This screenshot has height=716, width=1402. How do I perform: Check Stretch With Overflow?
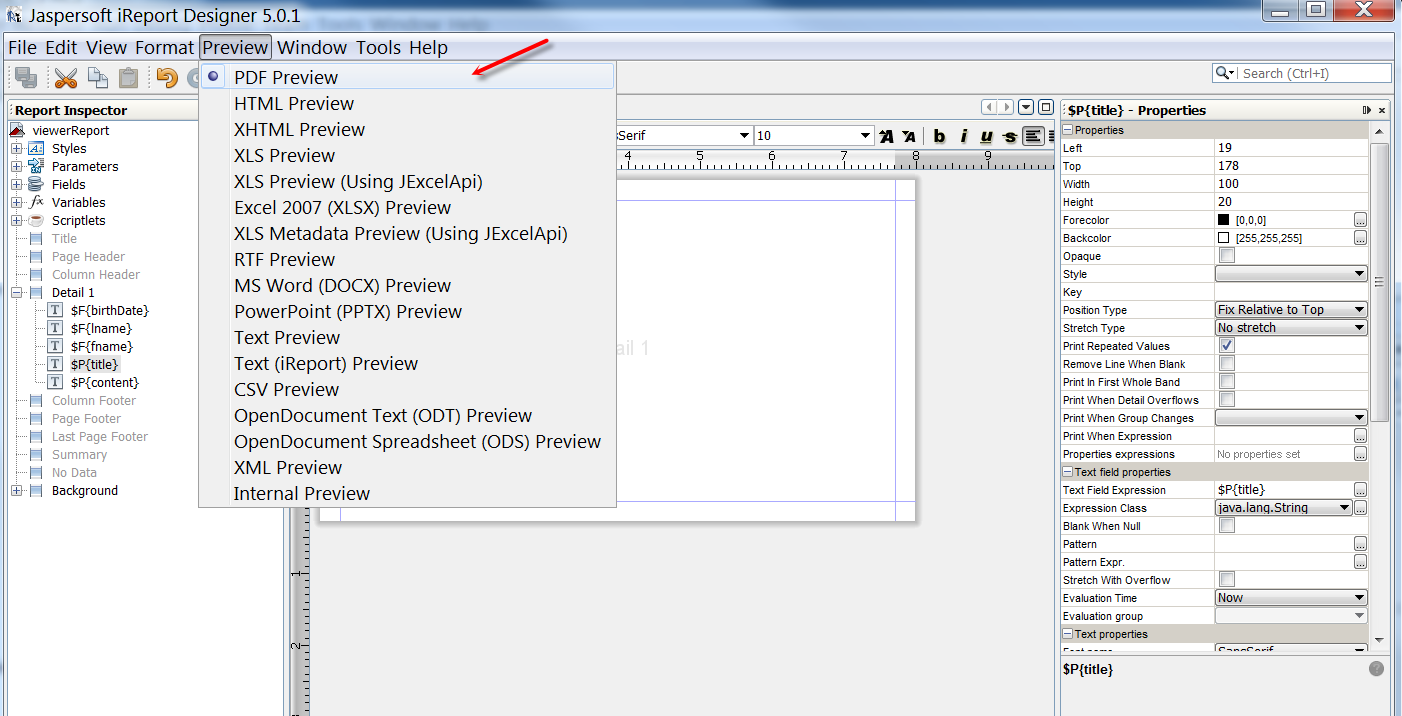pyautogui.click(x=1225, y=580)
